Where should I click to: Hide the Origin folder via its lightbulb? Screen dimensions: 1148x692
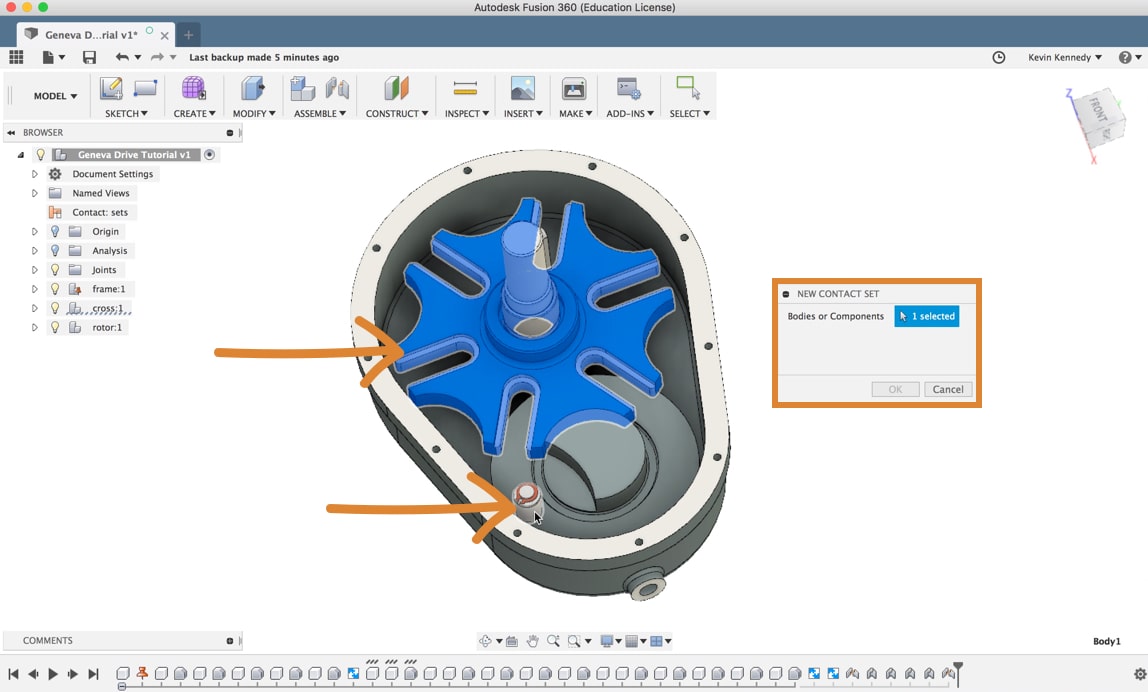pyautogui.click(x=54, y=231)
